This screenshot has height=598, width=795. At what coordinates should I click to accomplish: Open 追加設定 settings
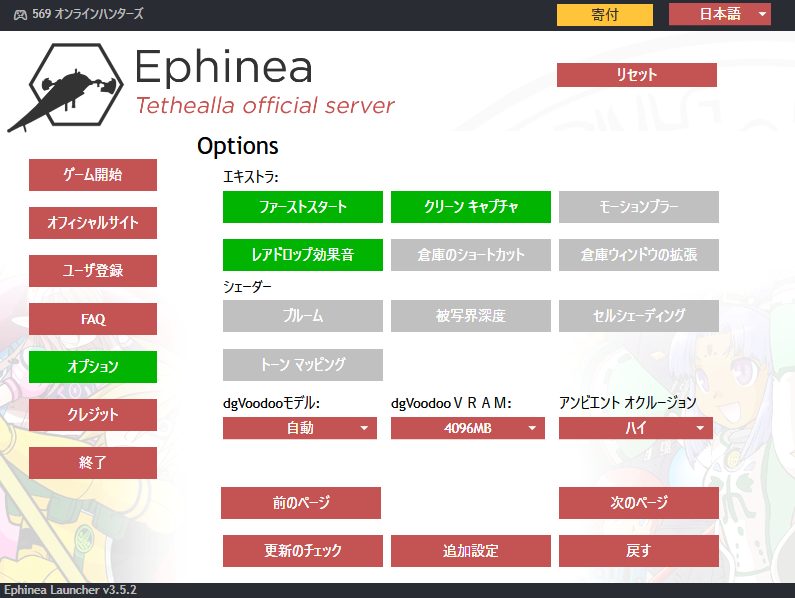(x=471, y=551)
